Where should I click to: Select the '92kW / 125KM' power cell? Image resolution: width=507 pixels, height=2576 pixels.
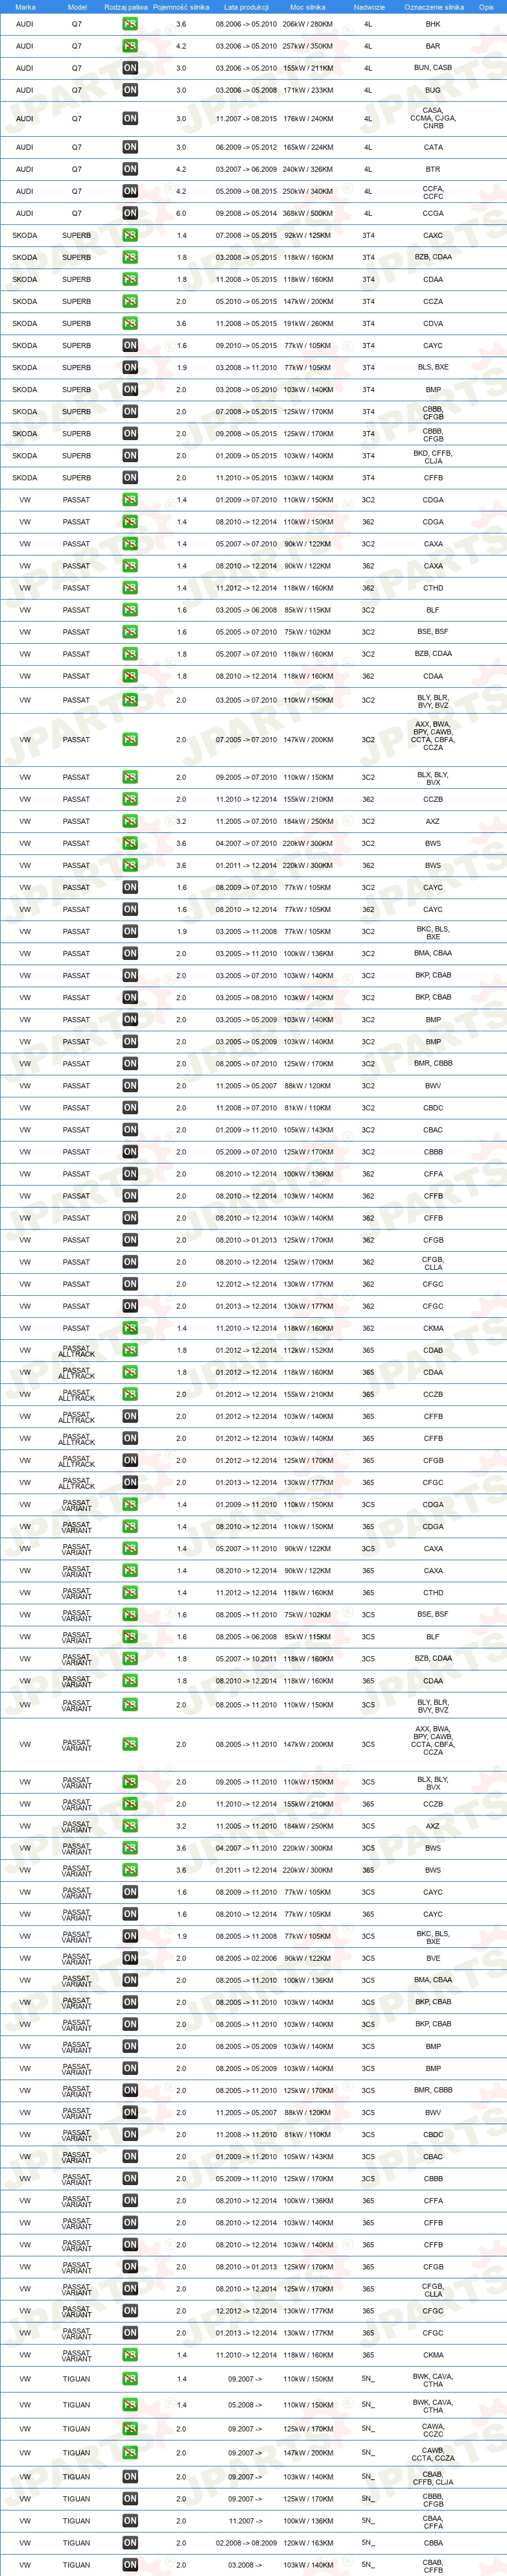(308, 235)
